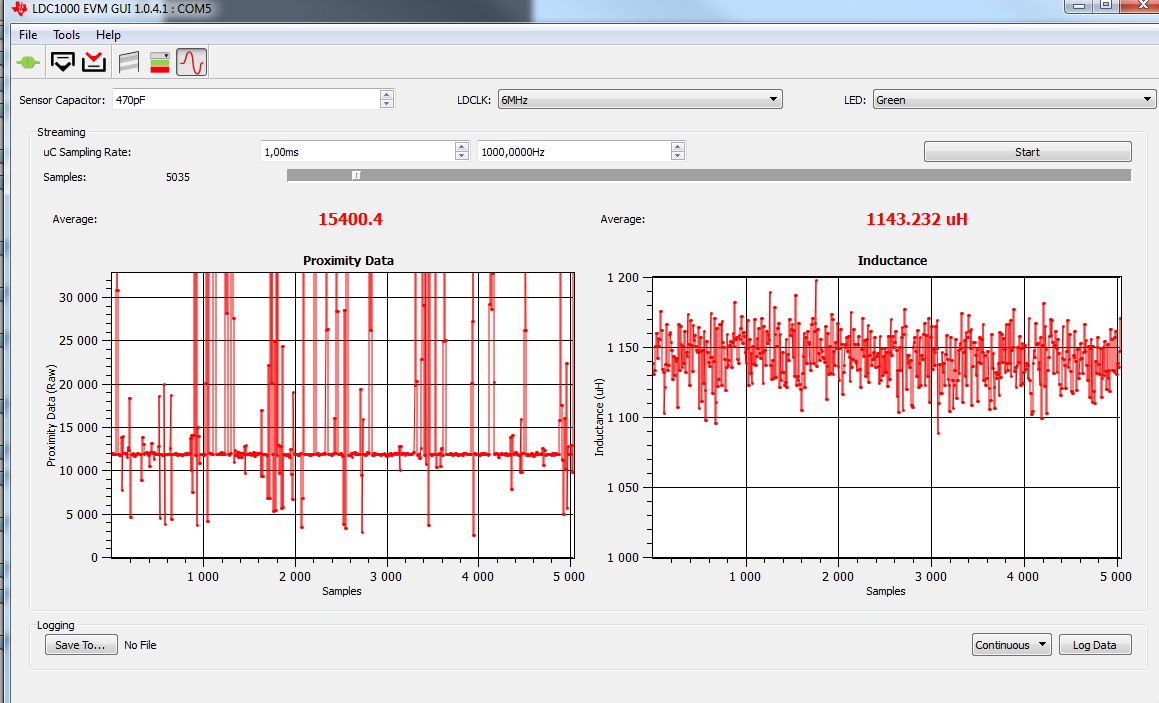This screenshot has width=1159, height=703.
Task: Click the Start streaming button
Action: point(1027,152)
